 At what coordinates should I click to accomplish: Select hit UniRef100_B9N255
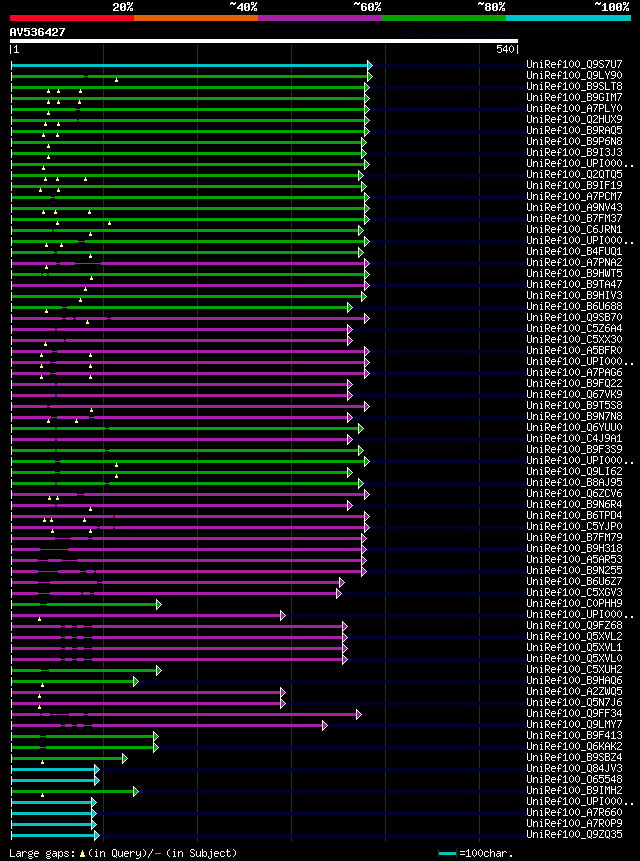click(575, 571)
